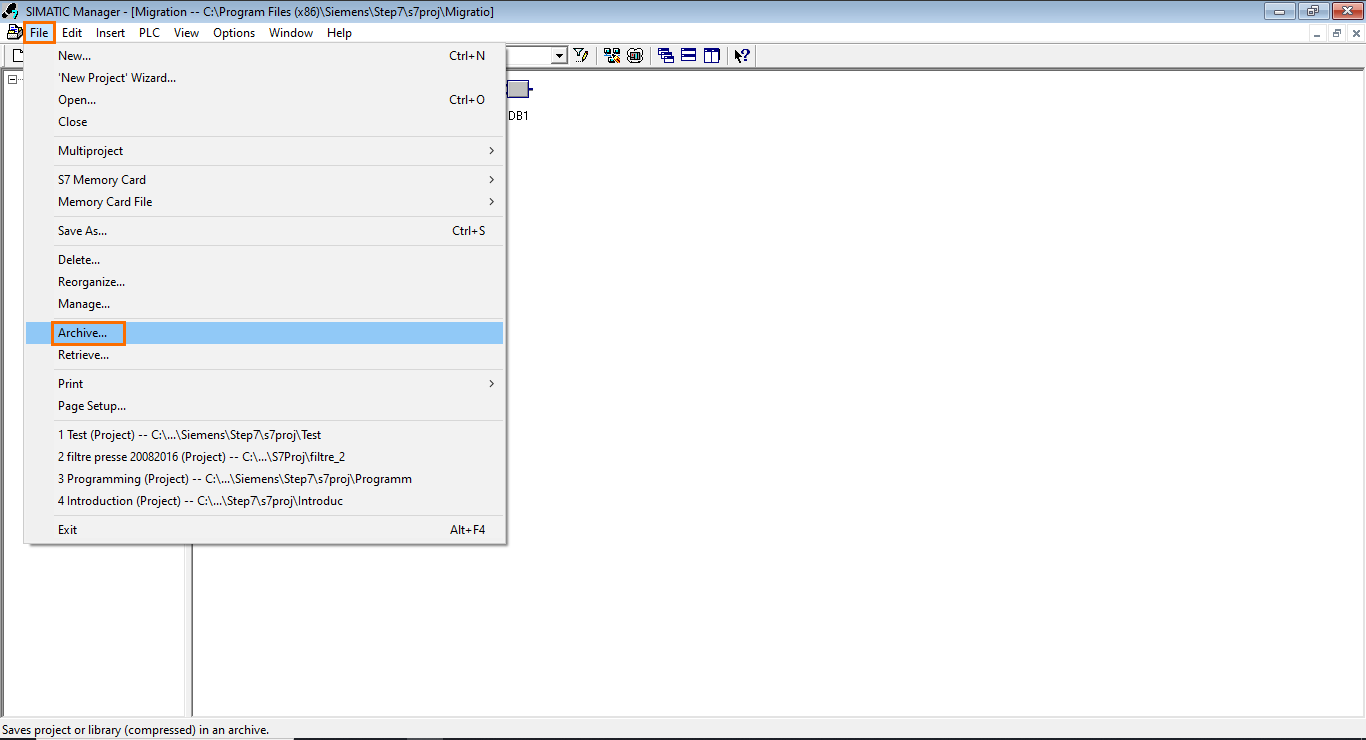This screenshot has height=740, width=1366.
Task: Open the Simulation (PLCSIM) toolbar icon
Action: click(x=635, y=55)
